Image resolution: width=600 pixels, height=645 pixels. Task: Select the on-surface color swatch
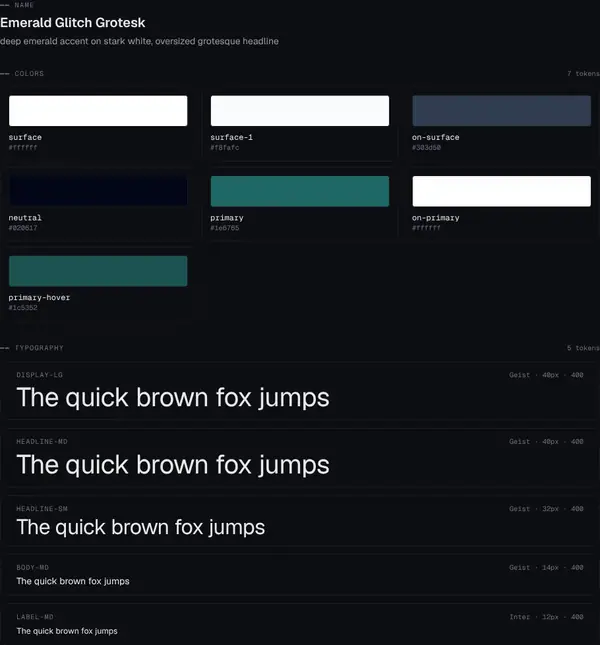pyautogui.click(x=502, y=111)
